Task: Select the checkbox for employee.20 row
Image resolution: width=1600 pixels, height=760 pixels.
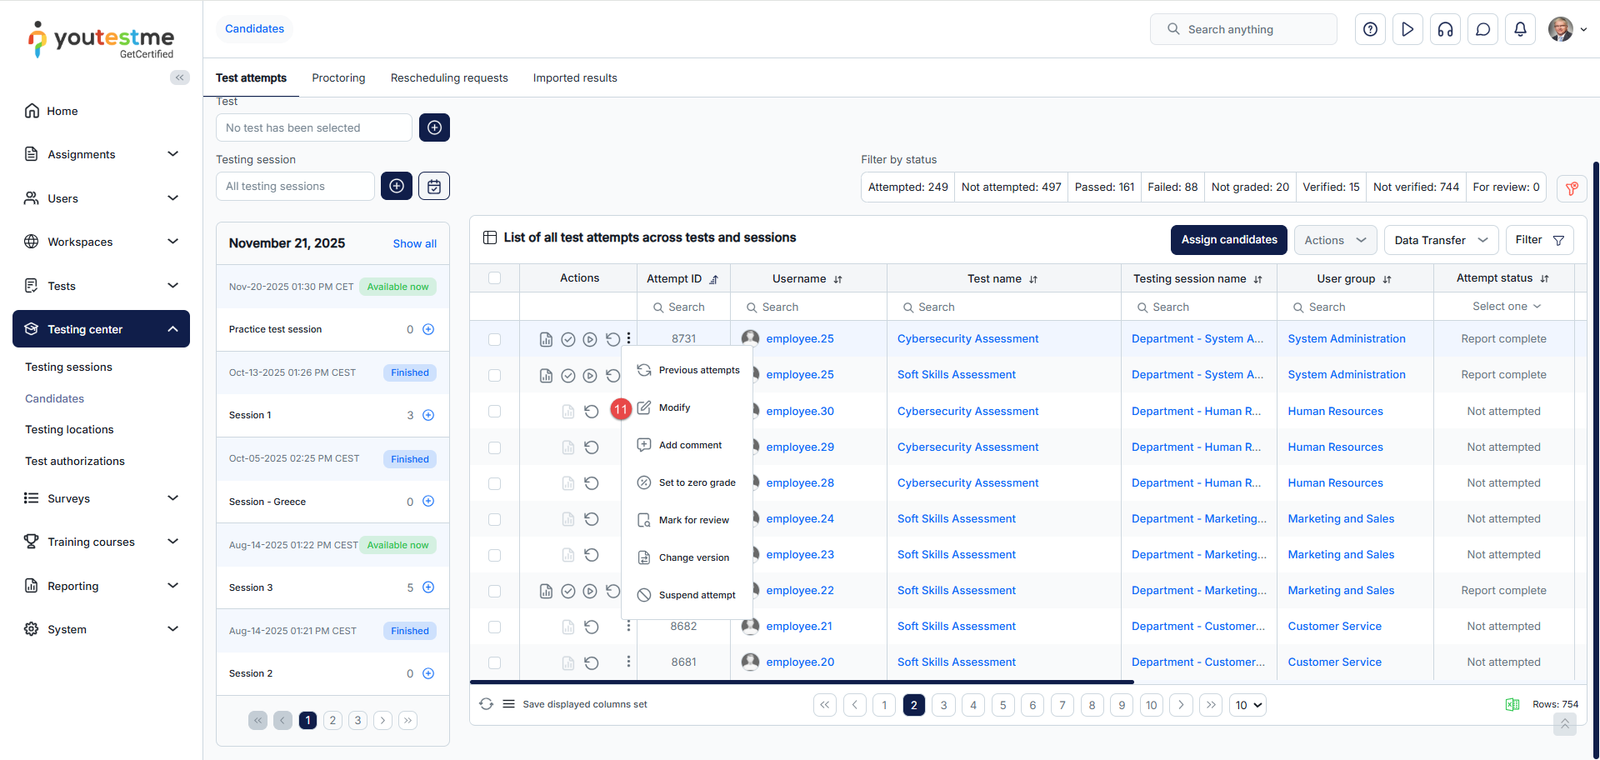Action: 494,663
